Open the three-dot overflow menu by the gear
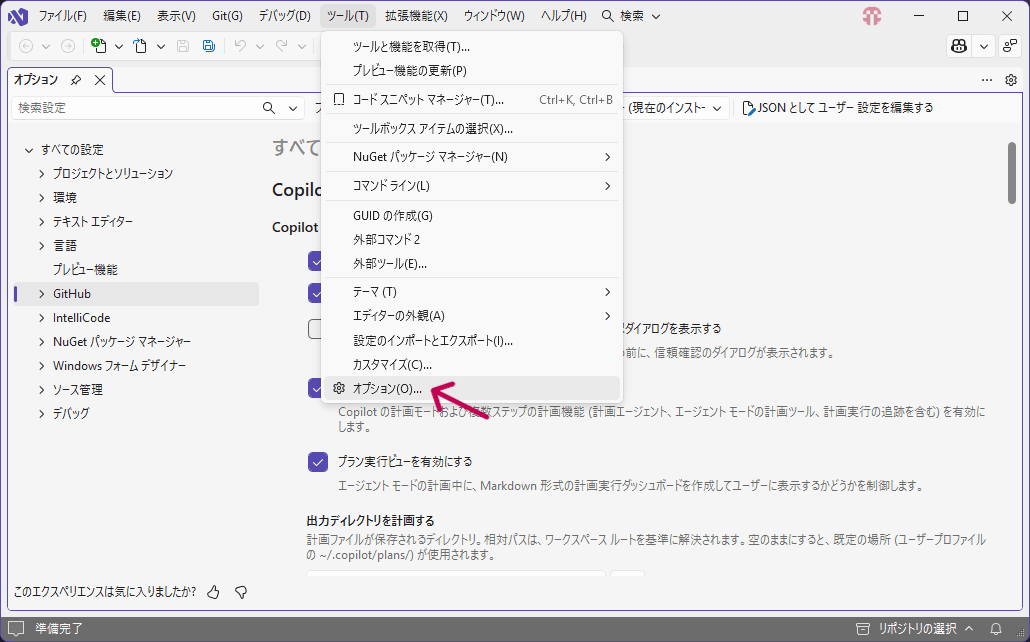 pyautogui.click(x=987, y=80)
